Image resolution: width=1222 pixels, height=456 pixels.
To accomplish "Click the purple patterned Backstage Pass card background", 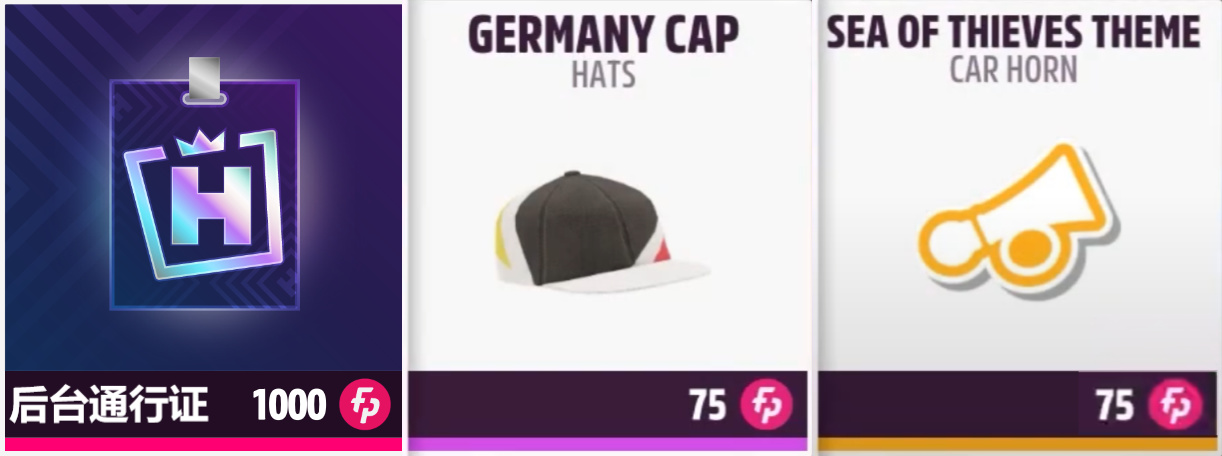I will pyautogui.click(x=203, y=188).
